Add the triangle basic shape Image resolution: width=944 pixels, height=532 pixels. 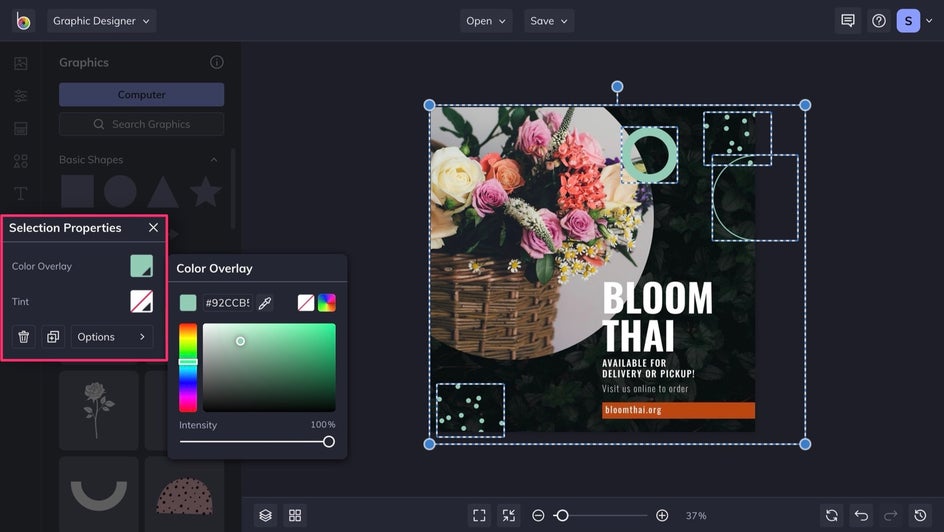[163, 192]
